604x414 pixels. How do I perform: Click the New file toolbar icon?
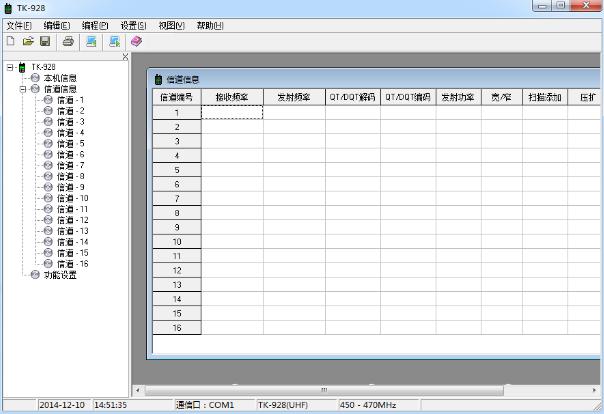tap(11, 41)
